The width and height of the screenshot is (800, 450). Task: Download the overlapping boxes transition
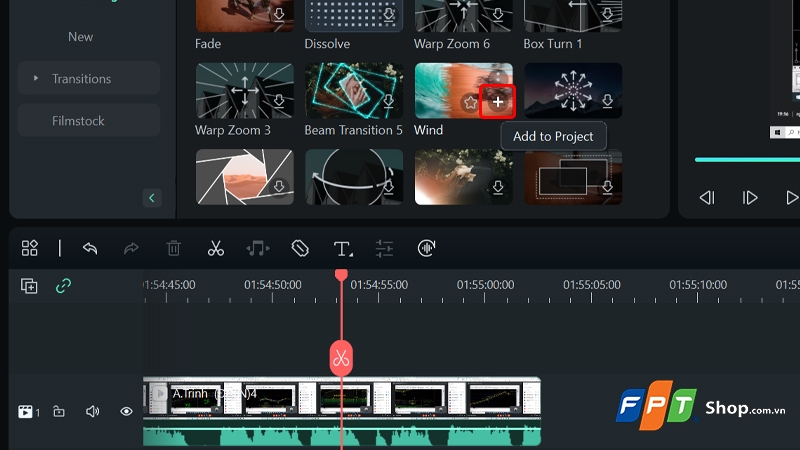[607, 187]
